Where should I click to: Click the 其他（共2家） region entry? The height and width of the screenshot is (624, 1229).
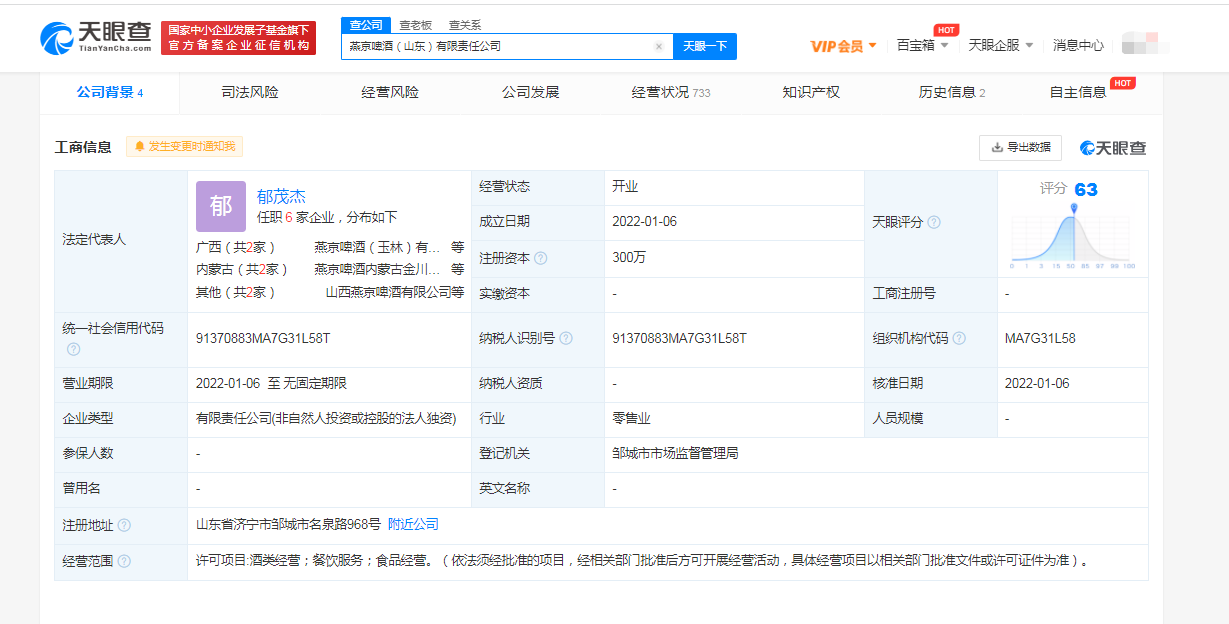[x=236, y=292]
